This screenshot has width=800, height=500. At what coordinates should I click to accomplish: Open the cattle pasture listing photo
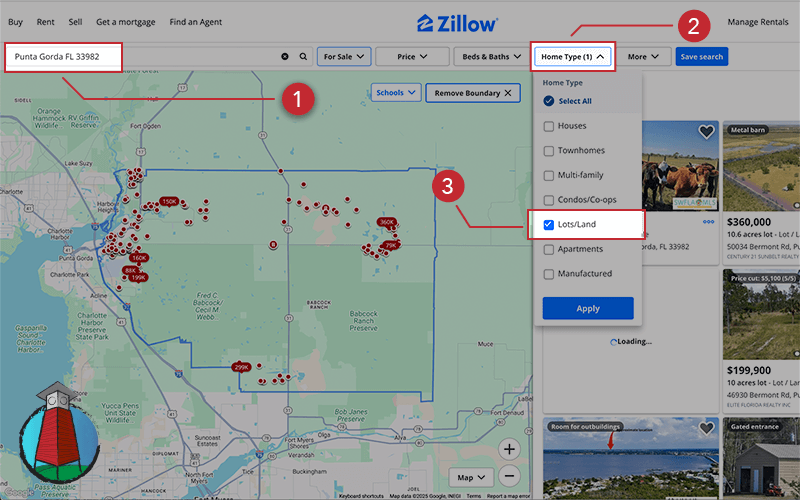click(680, 166)
